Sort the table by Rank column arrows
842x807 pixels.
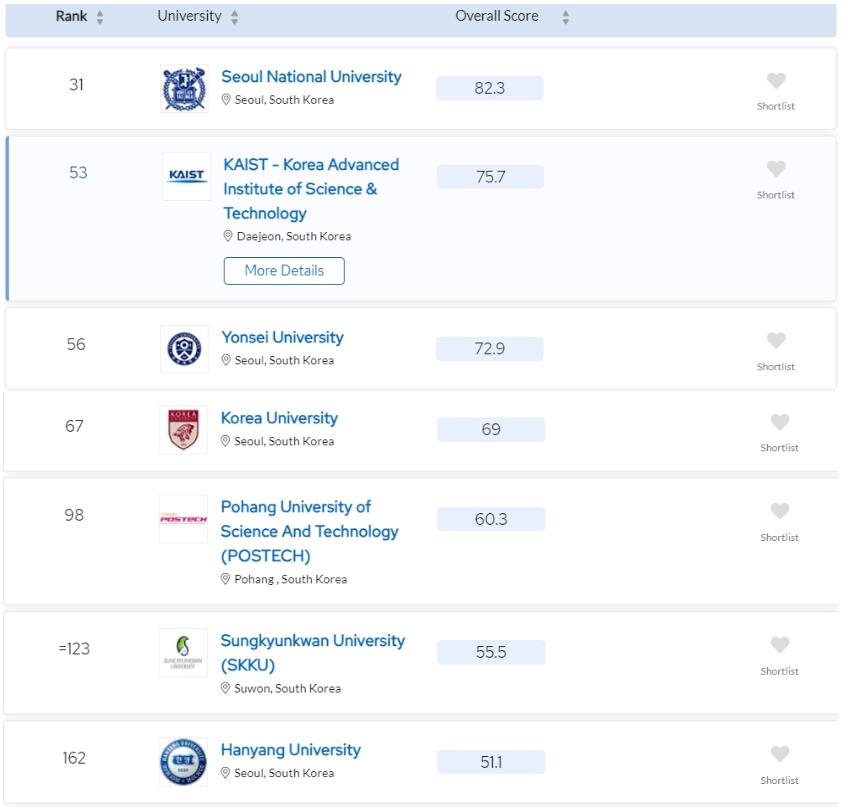pos(100,17)
